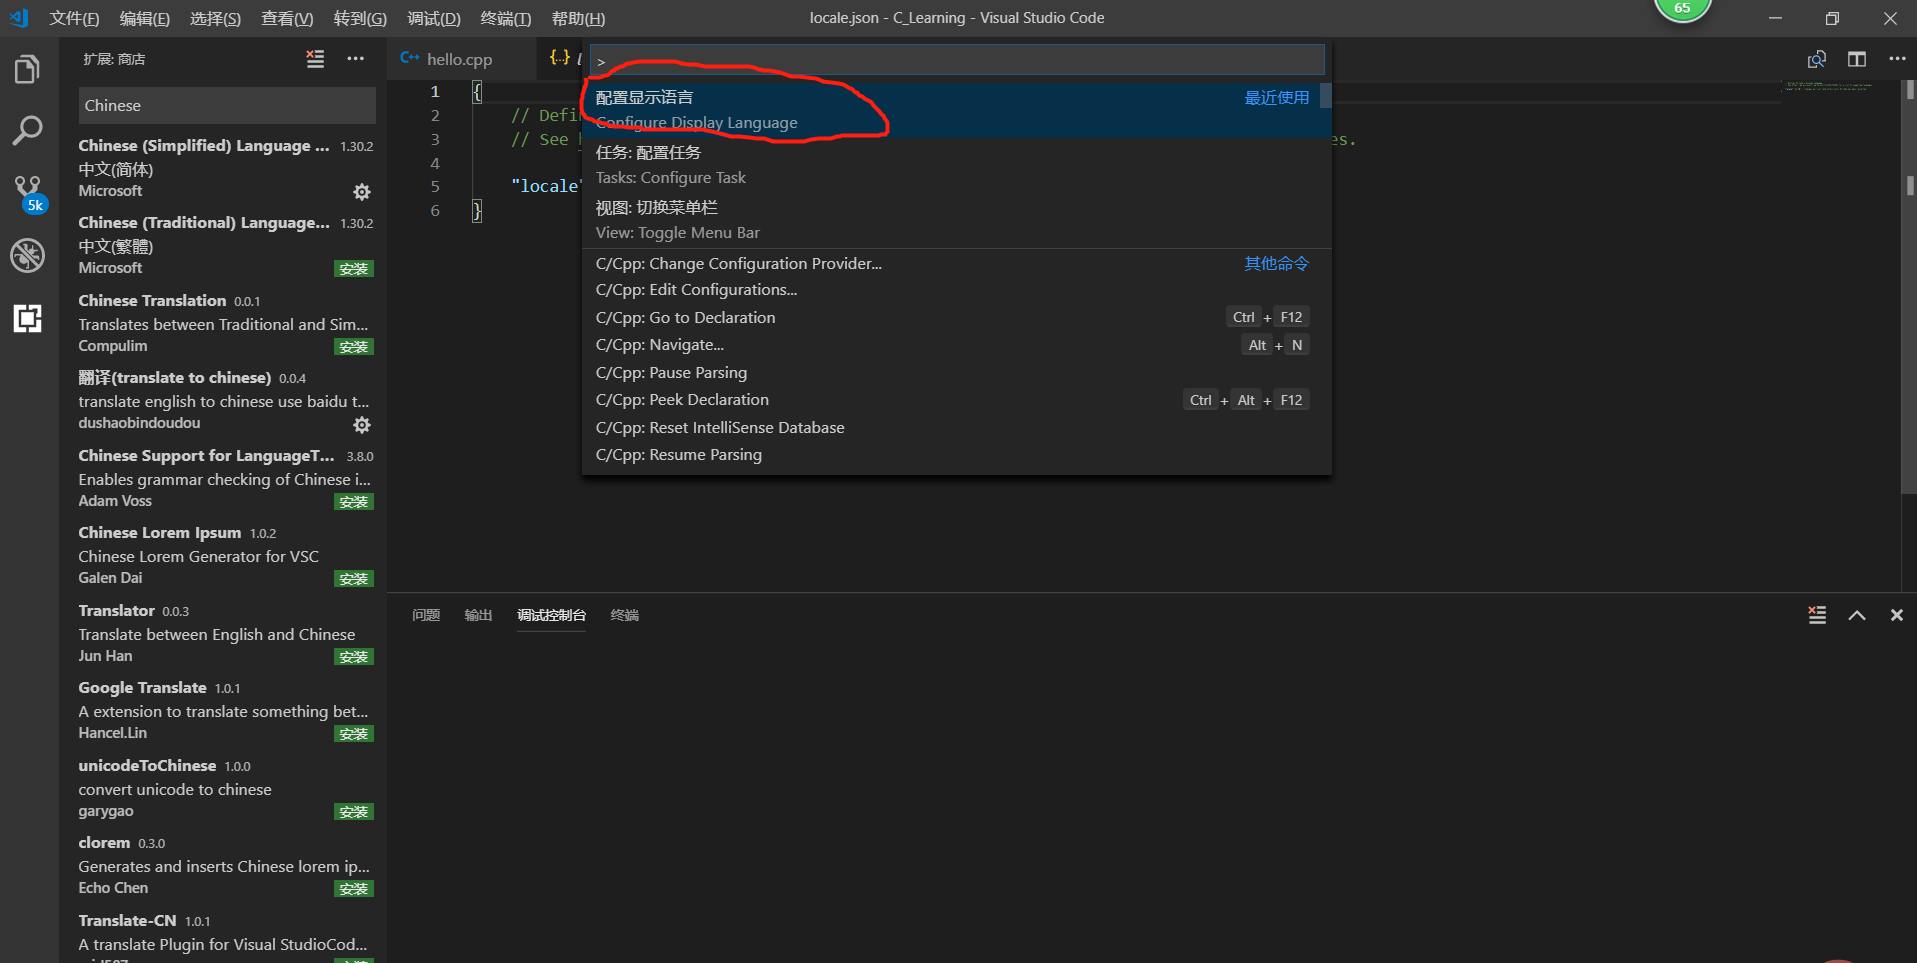Install Chinese Support for LanguageTool extension
Screen dimensions: 1917x963
[x=354, y=502]
